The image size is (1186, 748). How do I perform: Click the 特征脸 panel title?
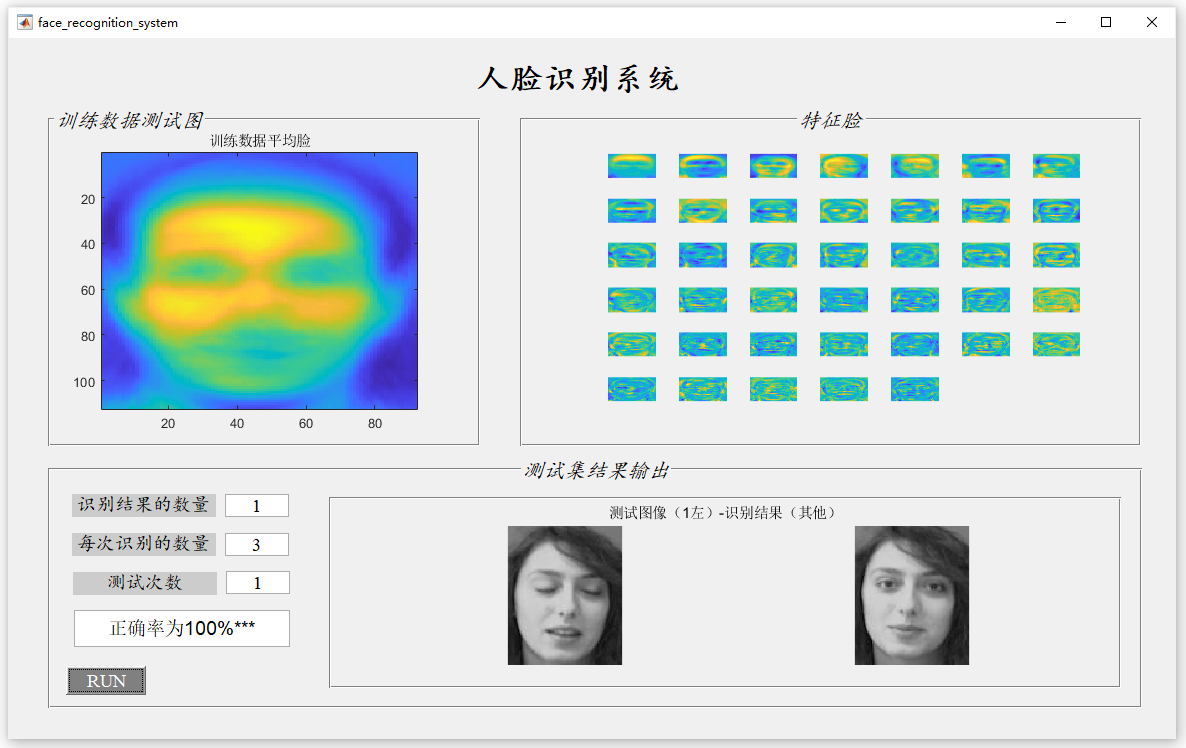(x=831, y=120)
